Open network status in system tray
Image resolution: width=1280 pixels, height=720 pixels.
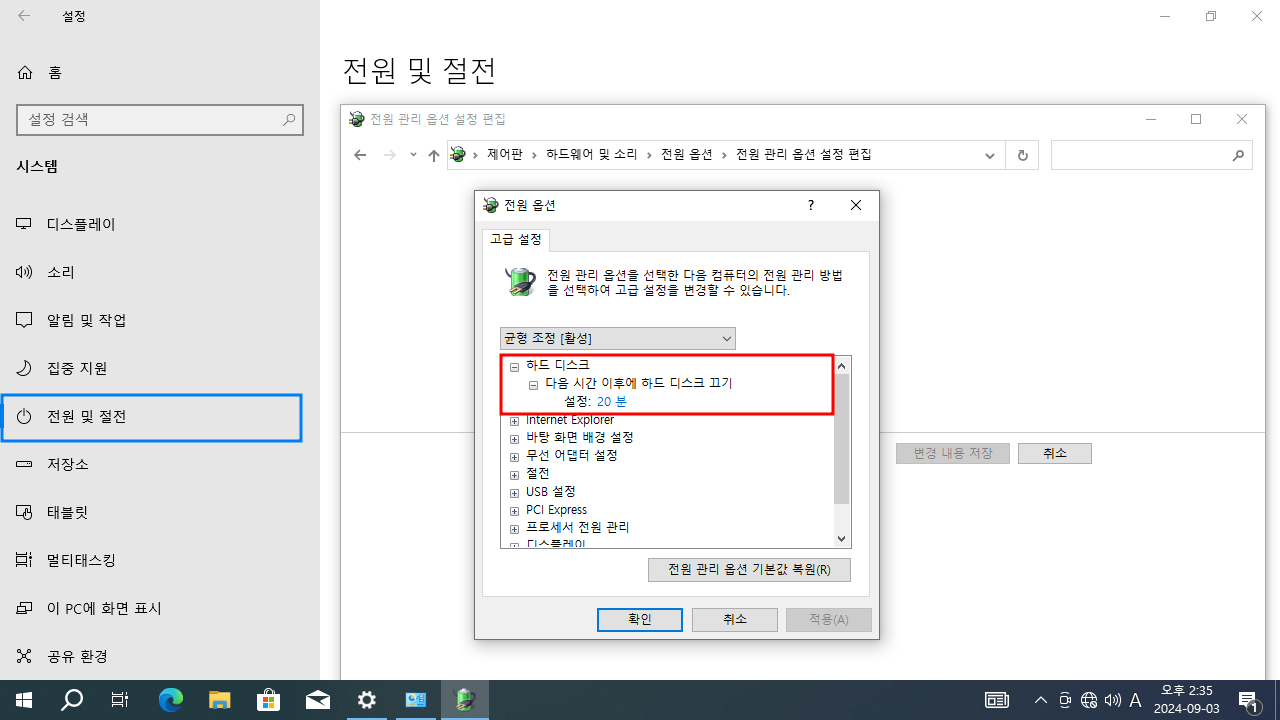(x=1089, y=700)
